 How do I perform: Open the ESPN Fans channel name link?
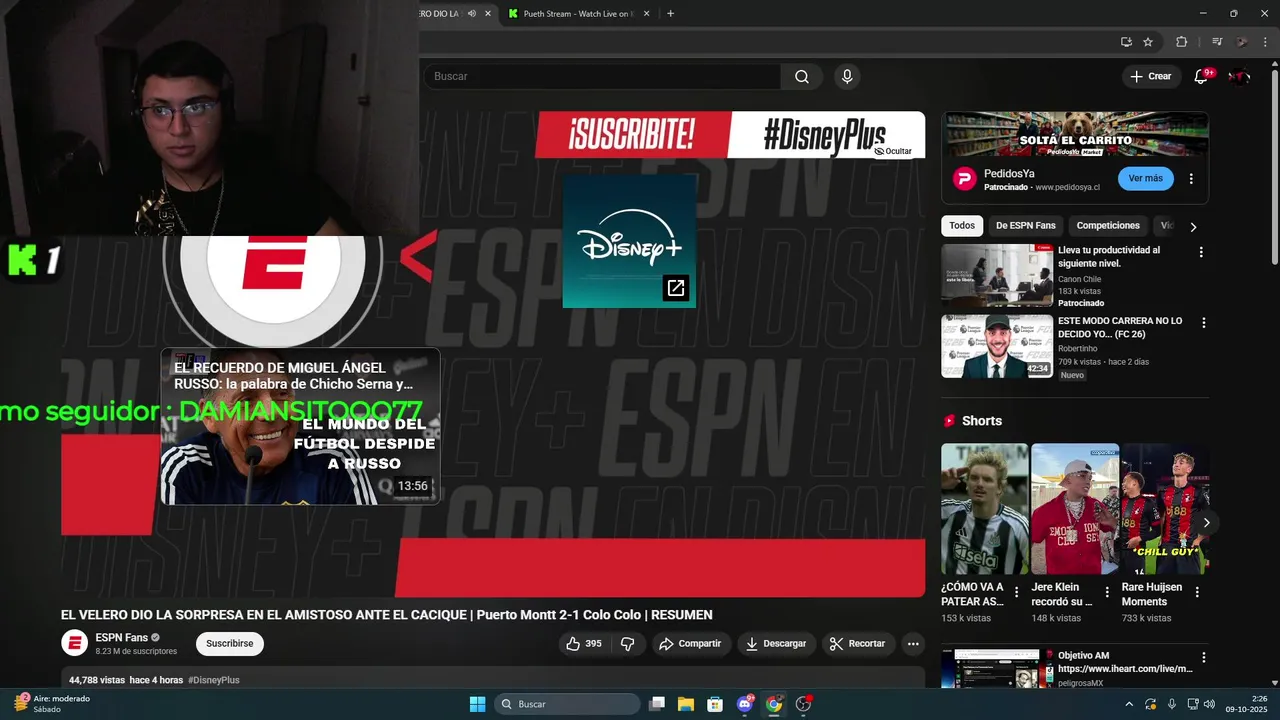[x=121, y=638]
